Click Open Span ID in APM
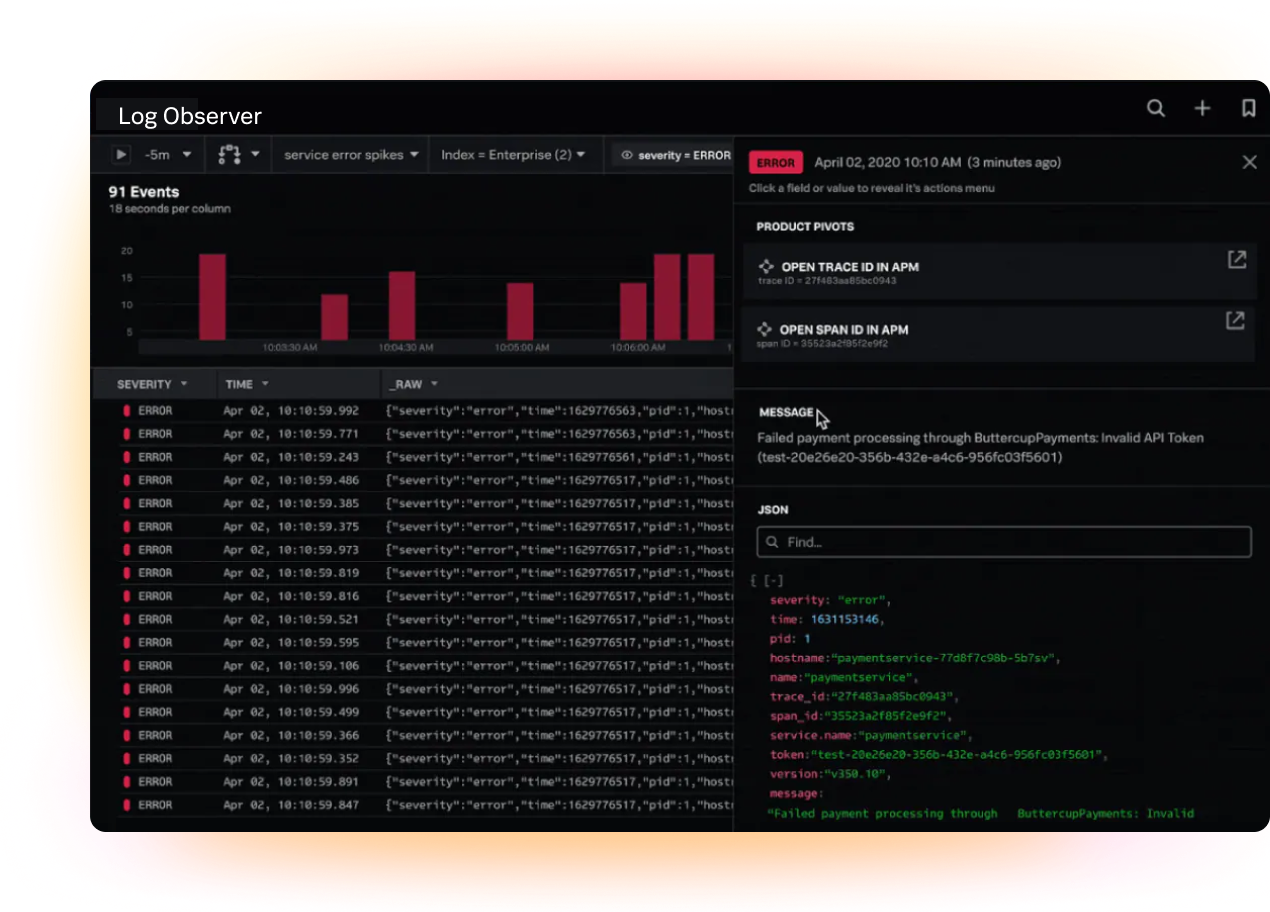This screenshot has height=912, width=1270. [x=844, y=329]
